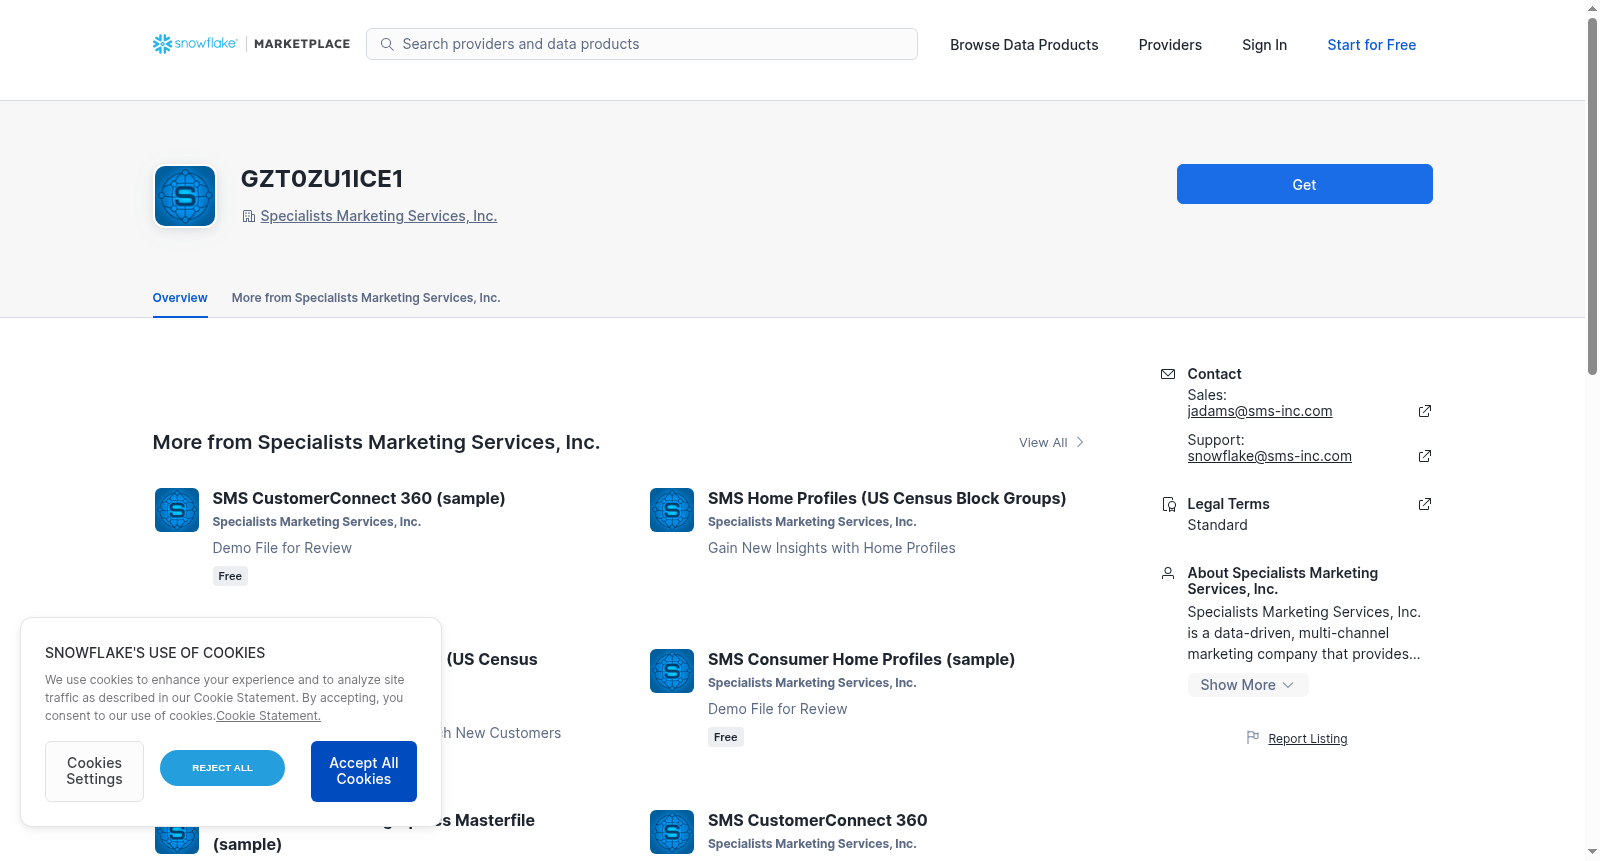Click the View All link
Image resolution: width=1600 pixels, height=861 pixels.
[1043, 442]
